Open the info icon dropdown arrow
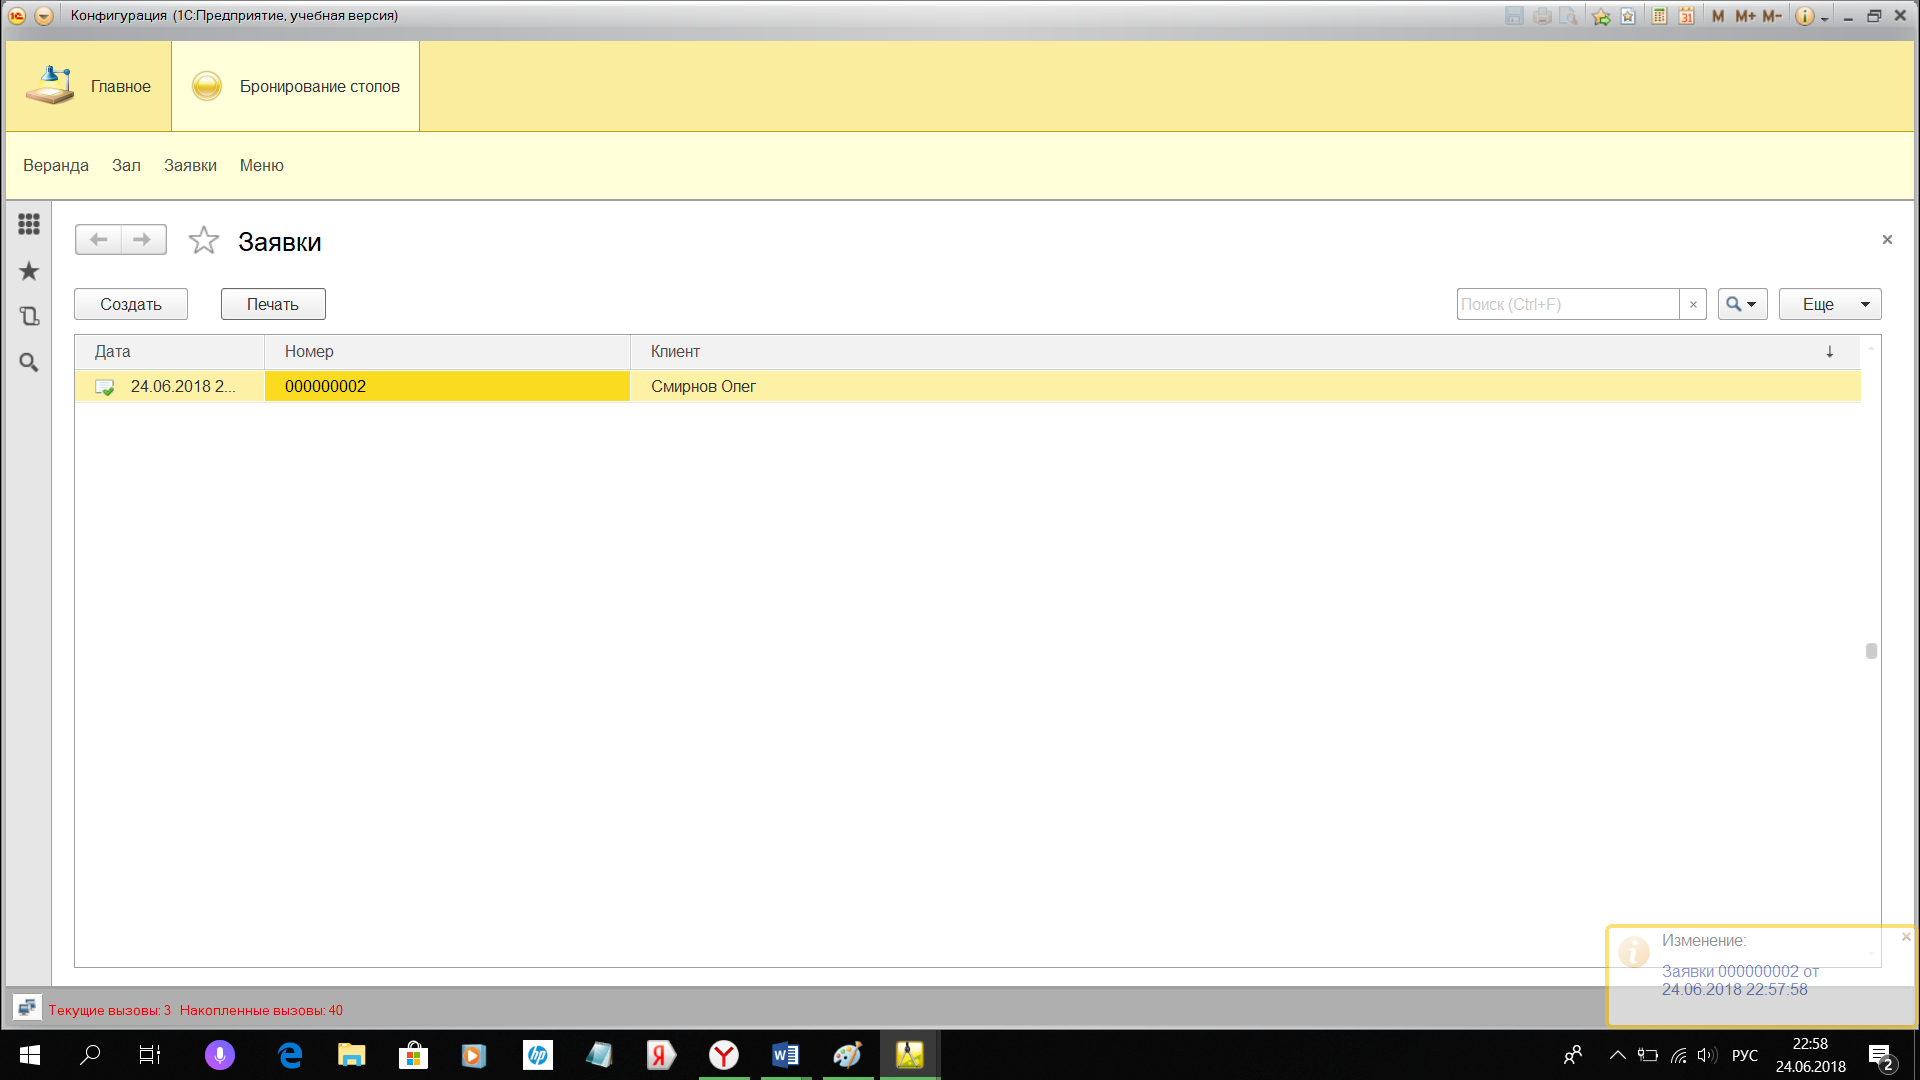 [1825, 18]
